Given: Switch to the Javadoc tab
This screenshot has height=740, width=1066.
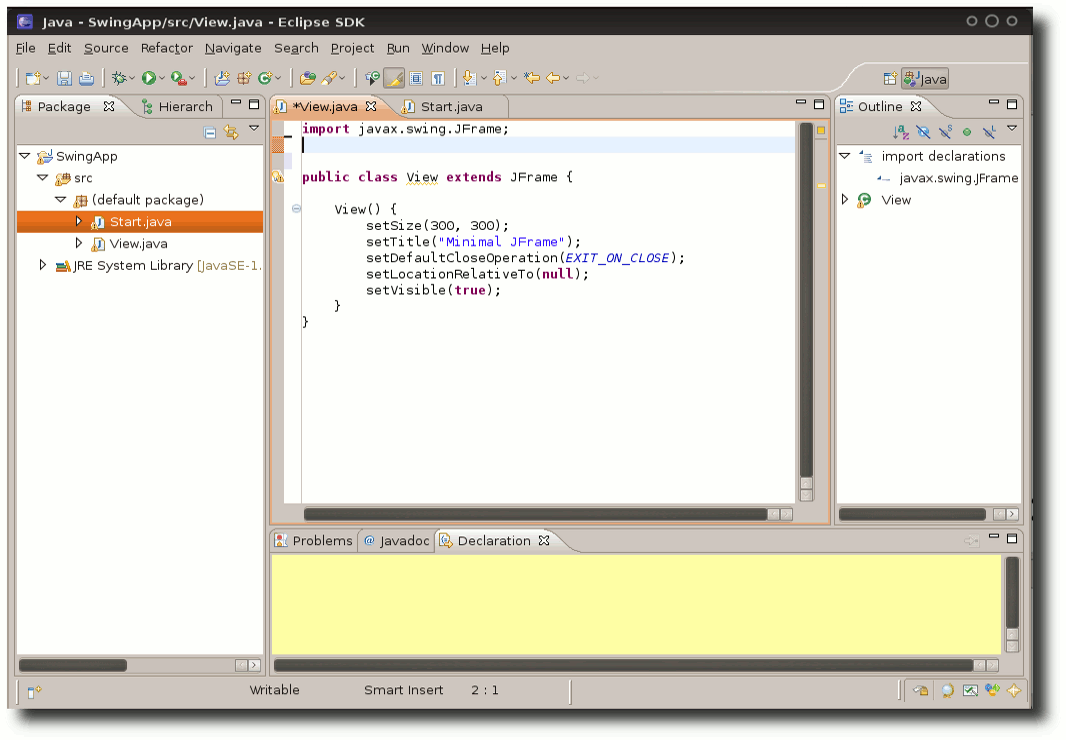Looking at the screenshot, I should pos(396,541).
